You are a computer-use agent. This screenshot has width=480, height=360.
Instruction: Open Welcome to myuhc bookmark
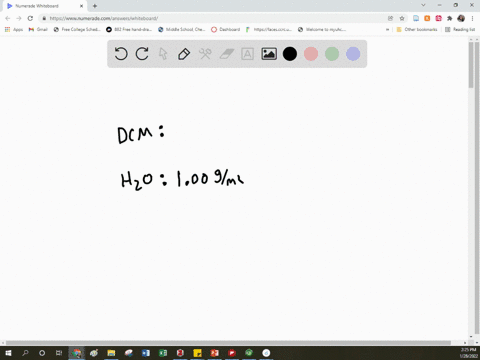(x=322, y=29)
